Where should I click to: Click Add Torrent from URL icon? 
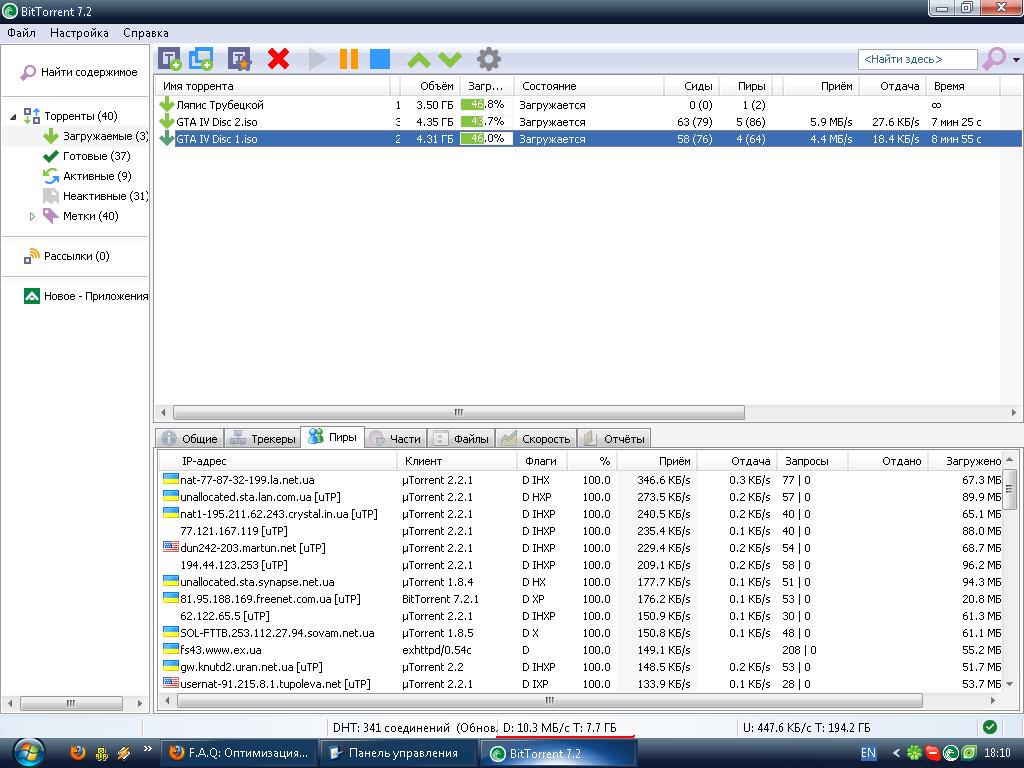point(201,60)
